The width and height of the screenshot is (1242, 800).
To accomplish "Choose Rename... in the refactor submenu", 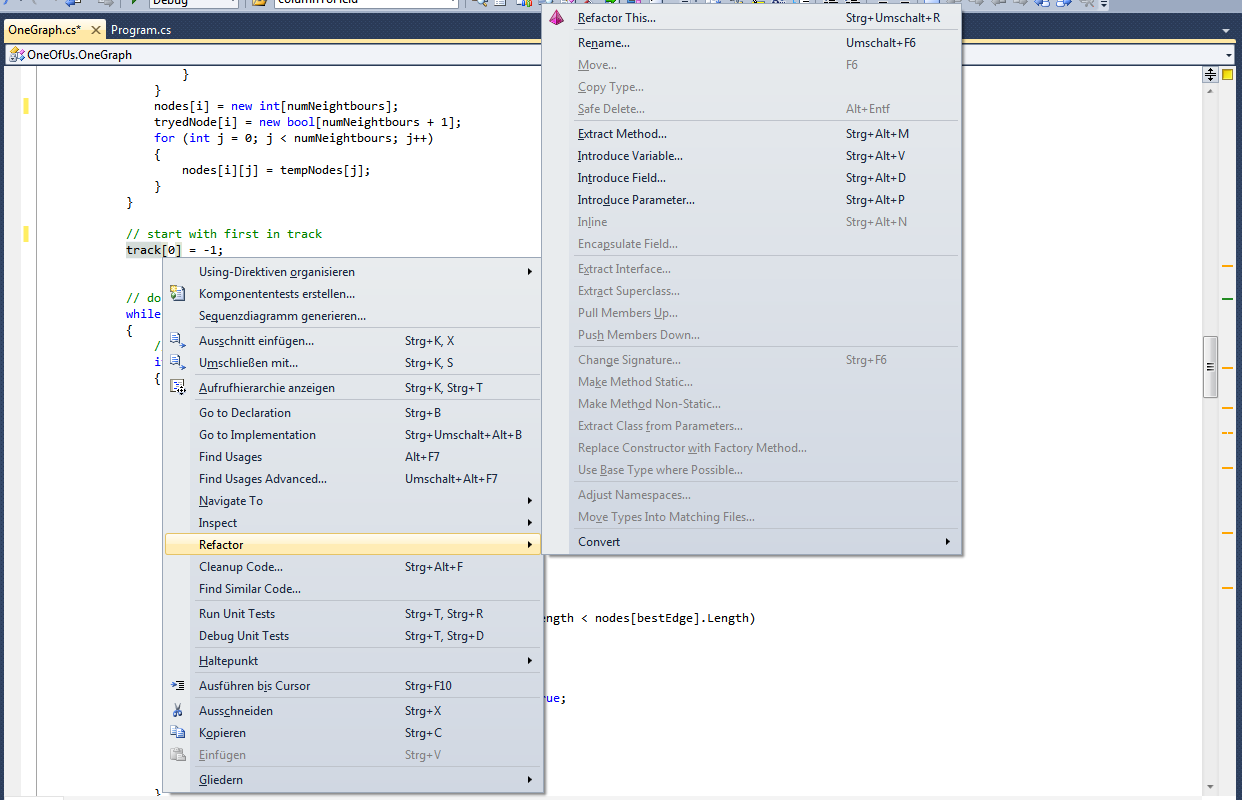I will tap(603, 43).
